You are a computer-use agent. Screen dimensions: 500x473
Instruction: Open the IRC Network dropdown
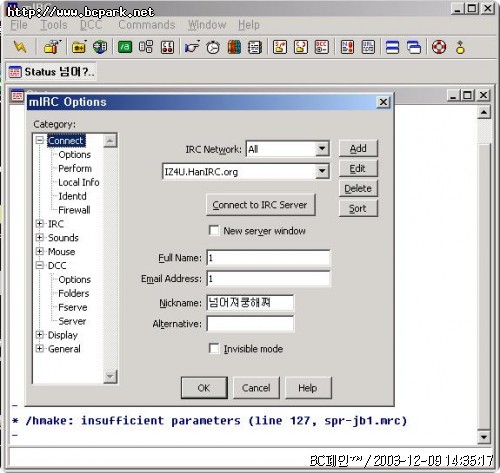click(322, 149)
